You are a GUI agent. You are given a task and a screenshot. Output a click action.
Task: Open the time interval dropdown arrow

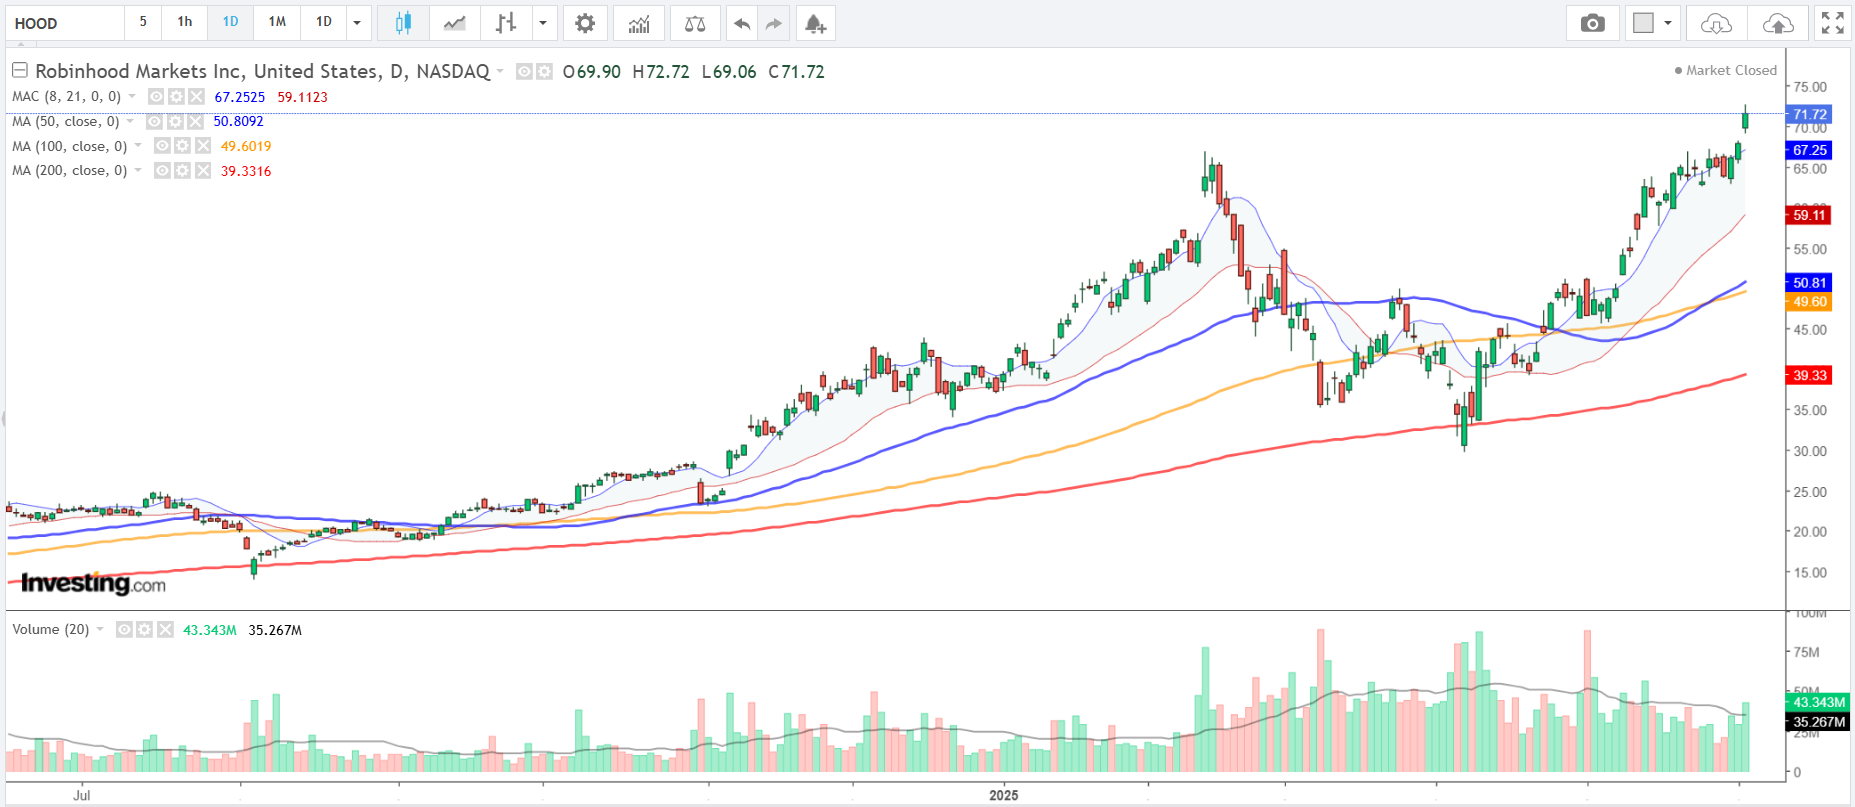[x=357, y=23]
